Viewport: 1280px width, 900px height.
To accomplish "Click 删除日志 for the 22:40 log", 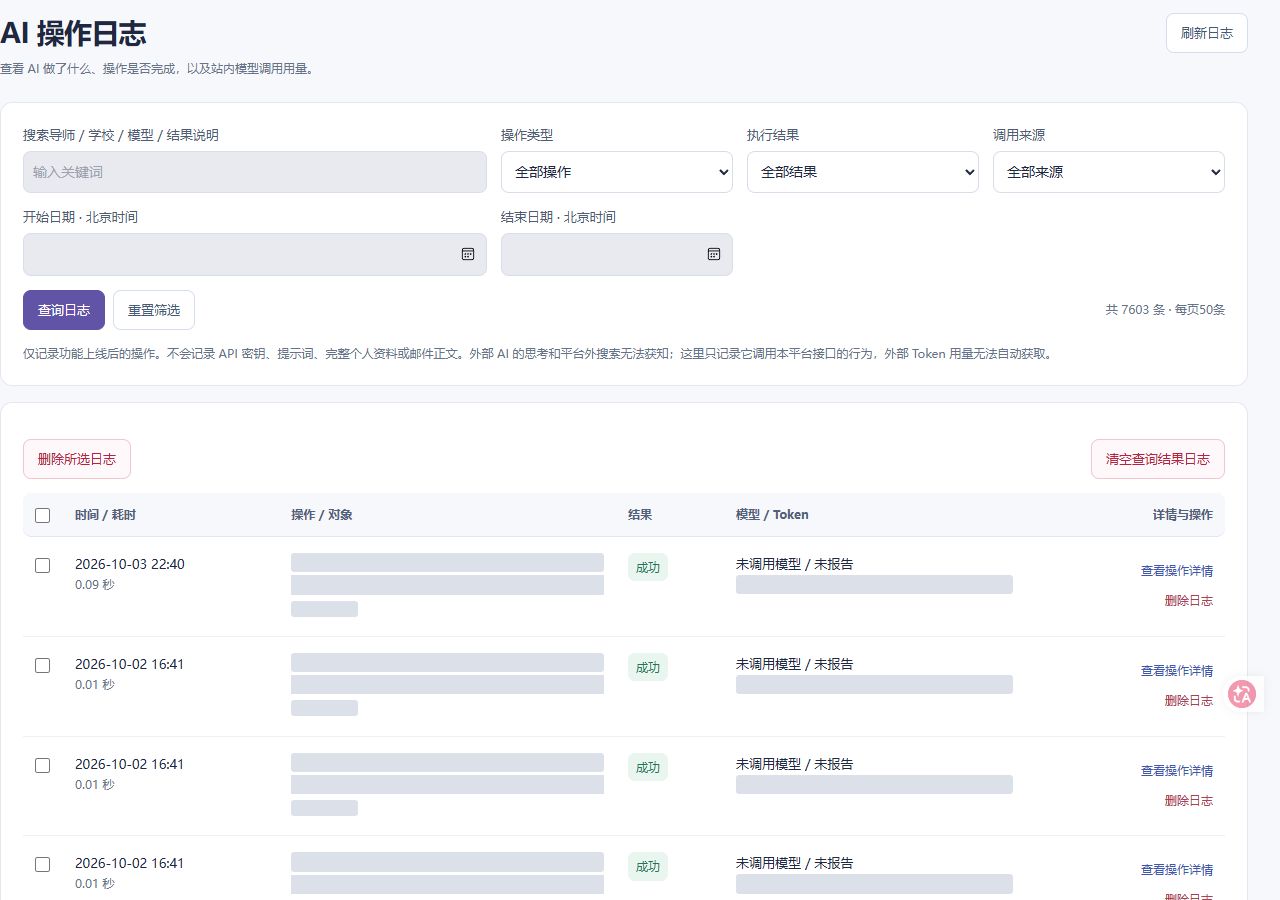I will (x=1189, y=601).
